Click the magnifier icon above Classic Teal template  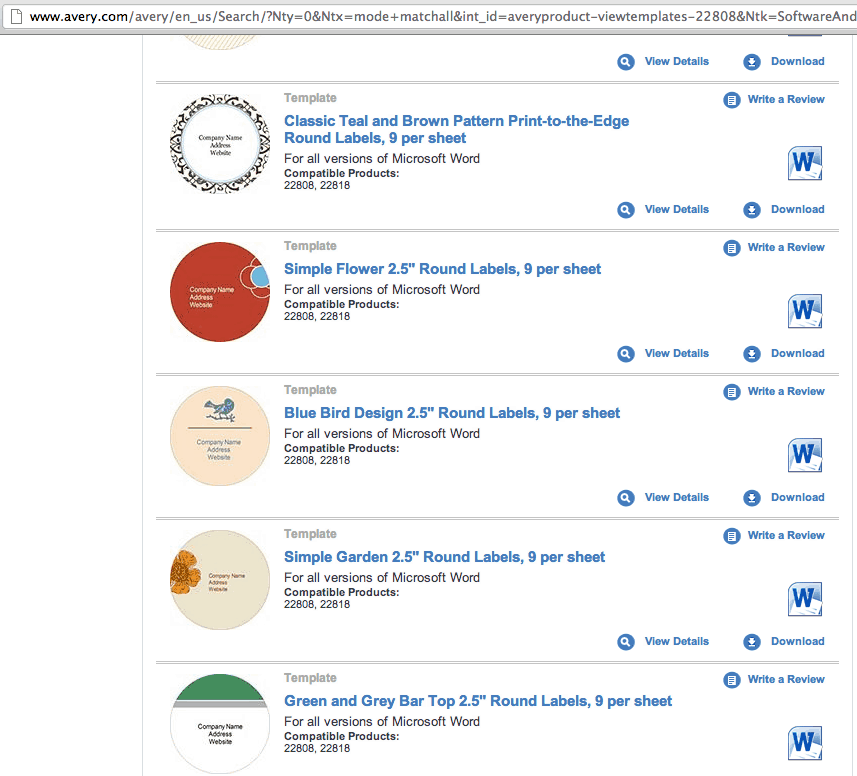pos(626,62)
